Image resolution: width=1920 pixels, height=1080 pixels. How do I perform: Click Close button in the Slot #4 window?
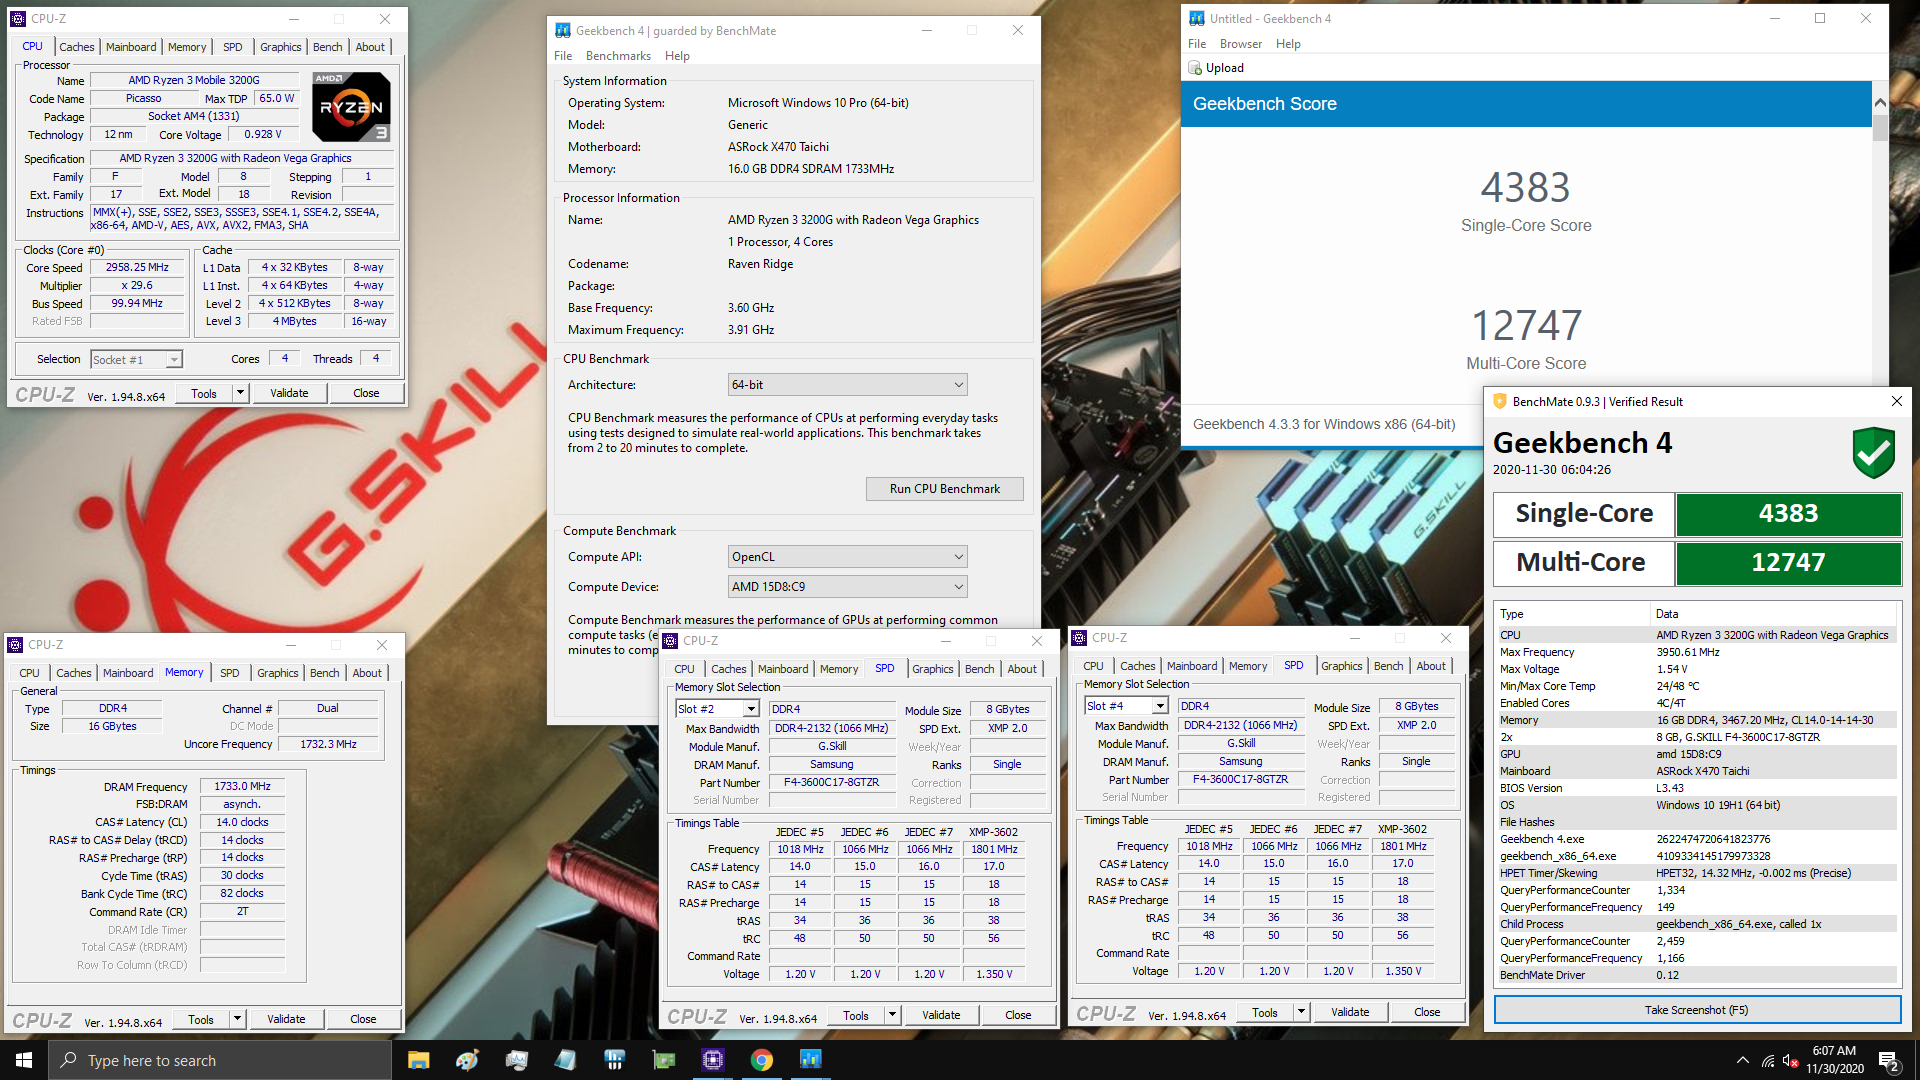tap(1427, 1013)
